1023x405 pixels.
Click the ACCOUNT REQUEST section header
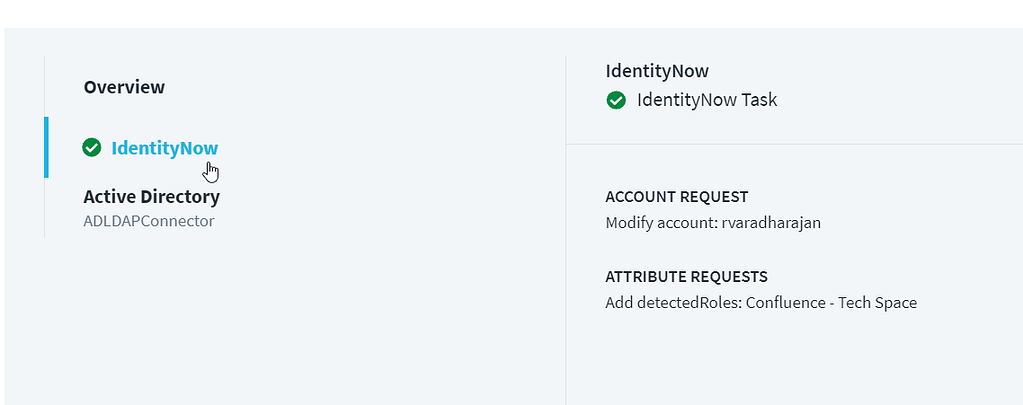676,197
